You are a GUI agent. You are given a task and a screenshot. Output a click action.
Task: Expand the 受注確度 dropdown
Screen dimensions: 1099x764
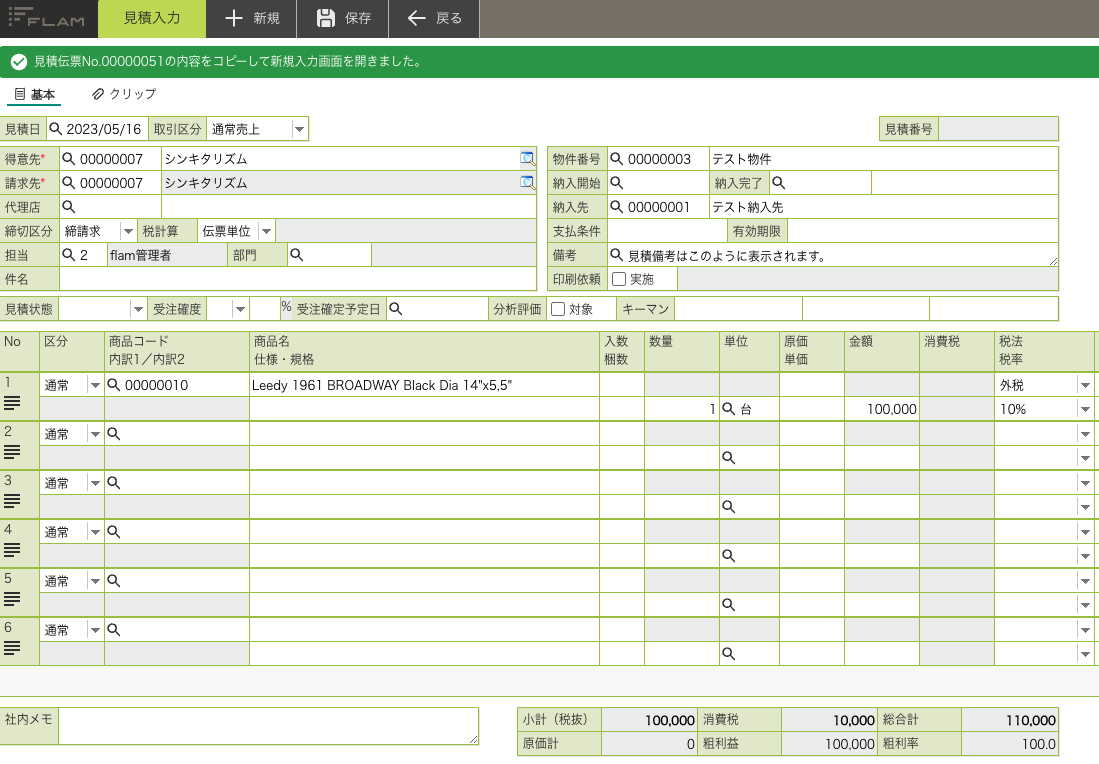(240, 309)
